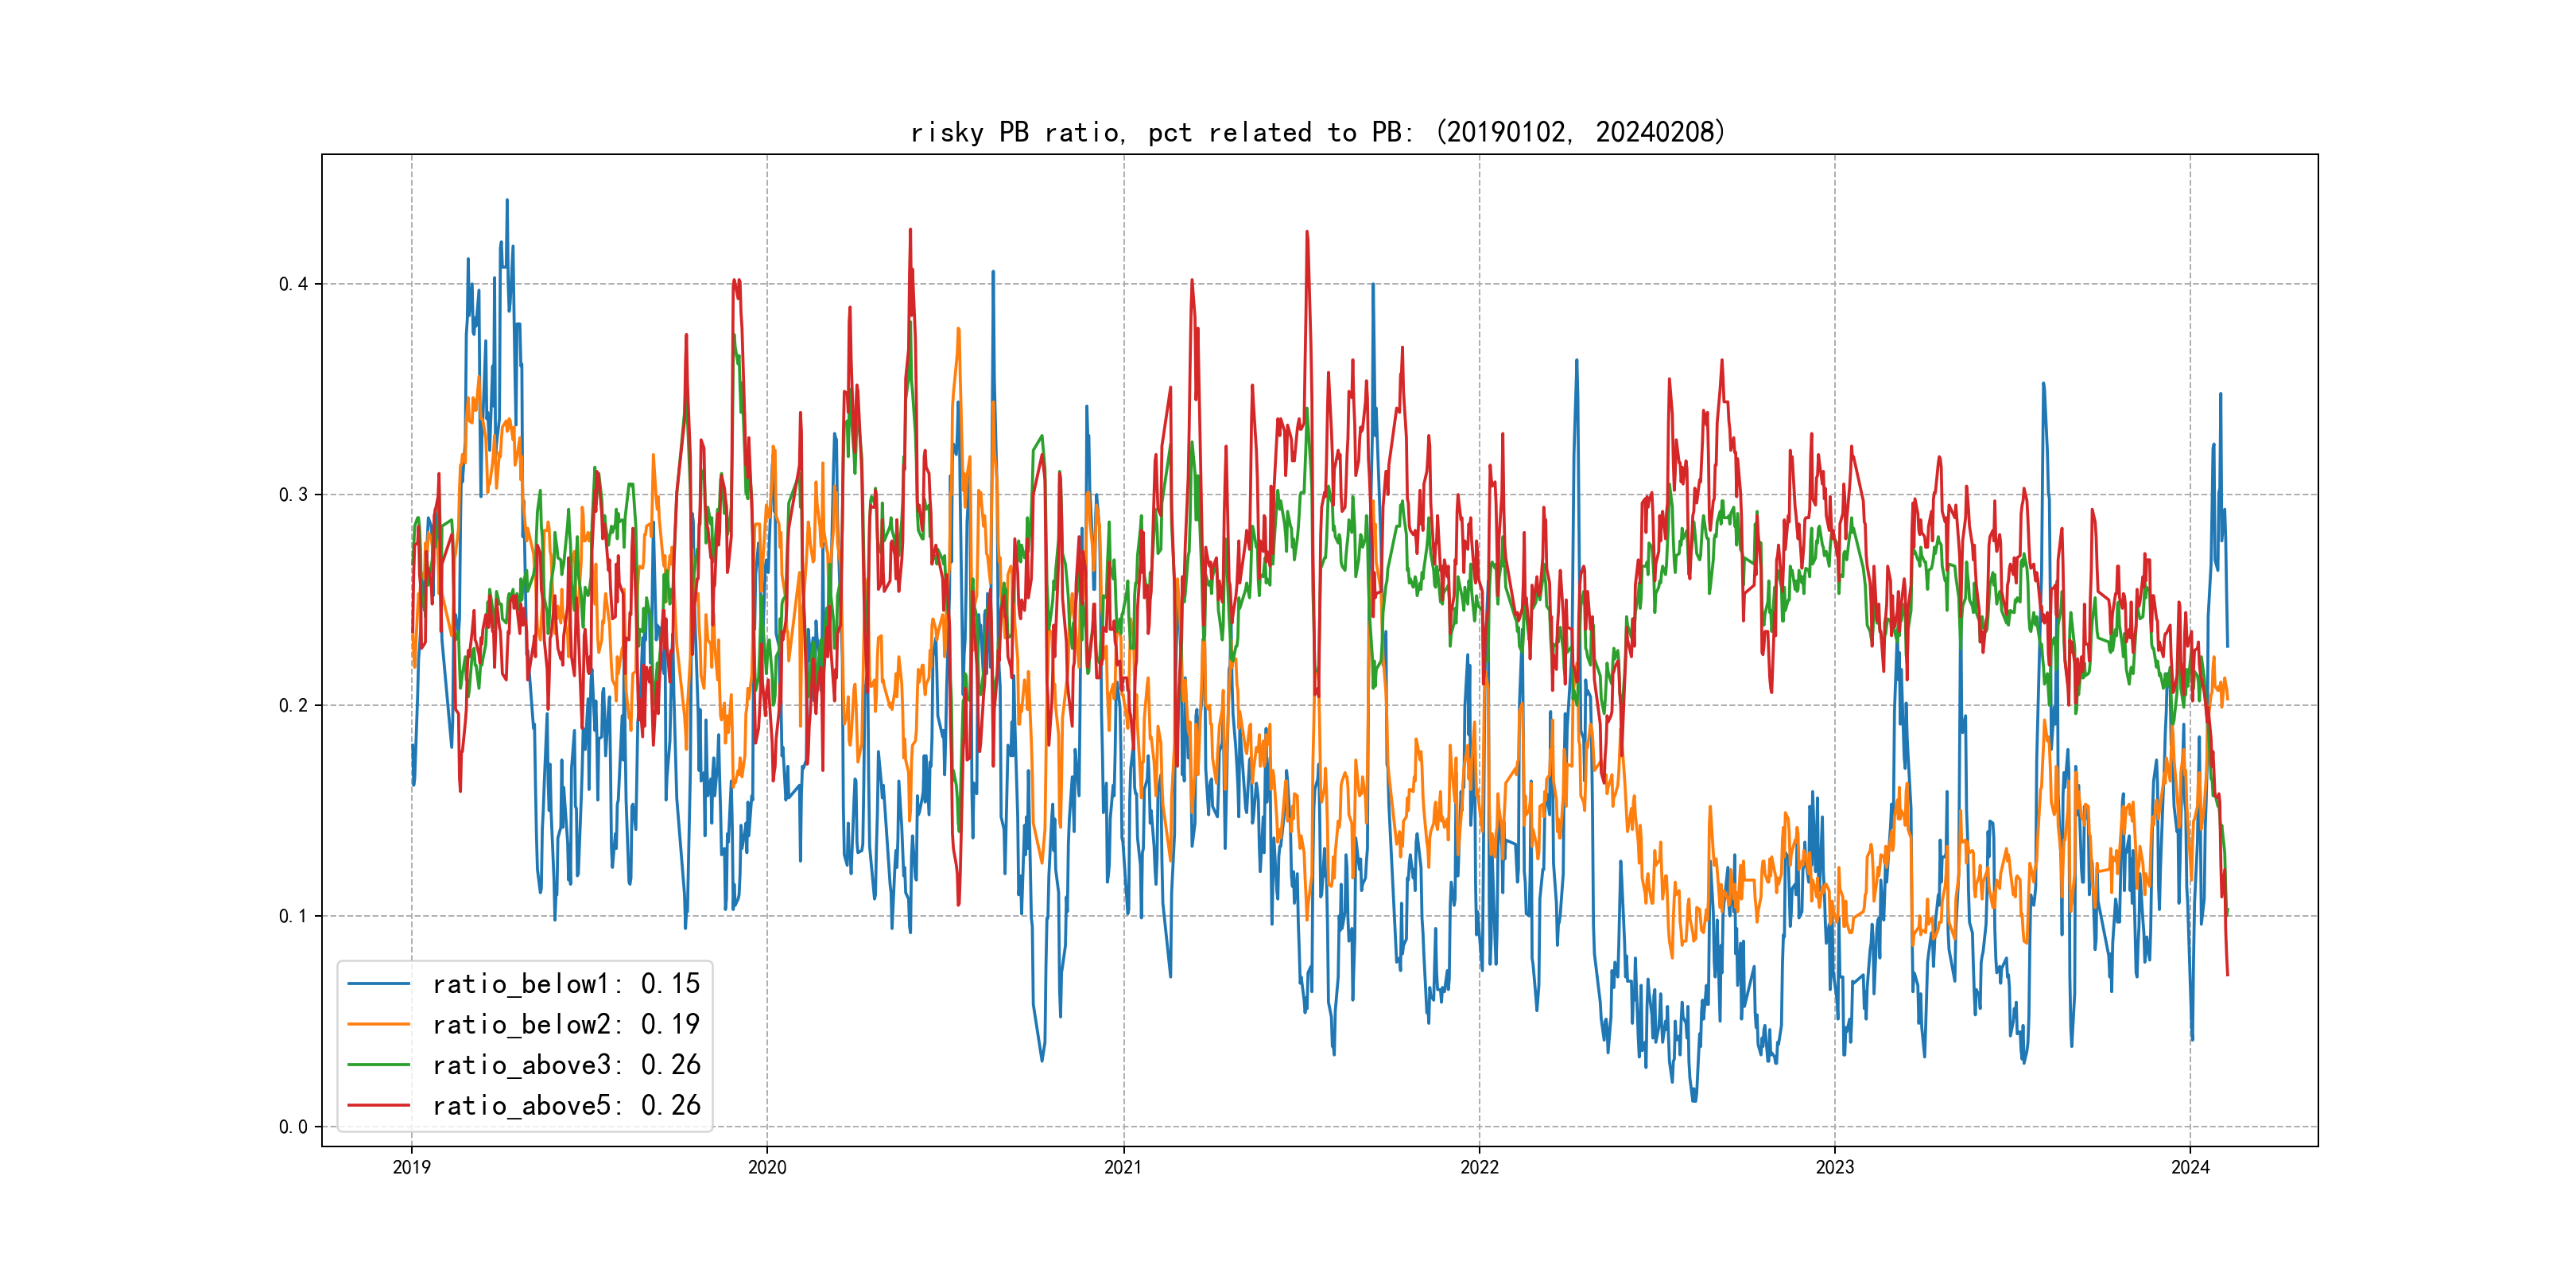Click the 2023 x-axis tick label

tap(1834, 1167)
